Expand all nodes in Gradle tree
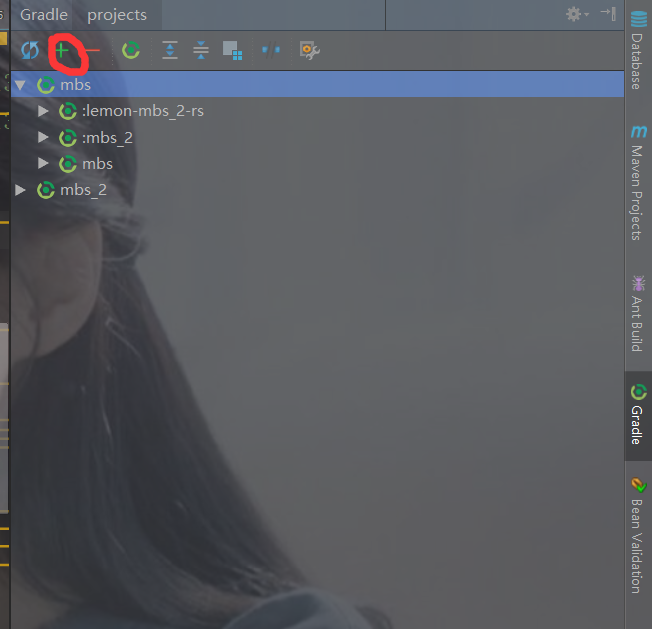Viewport: 652px width, 629px height. click(x=170, y=50)
